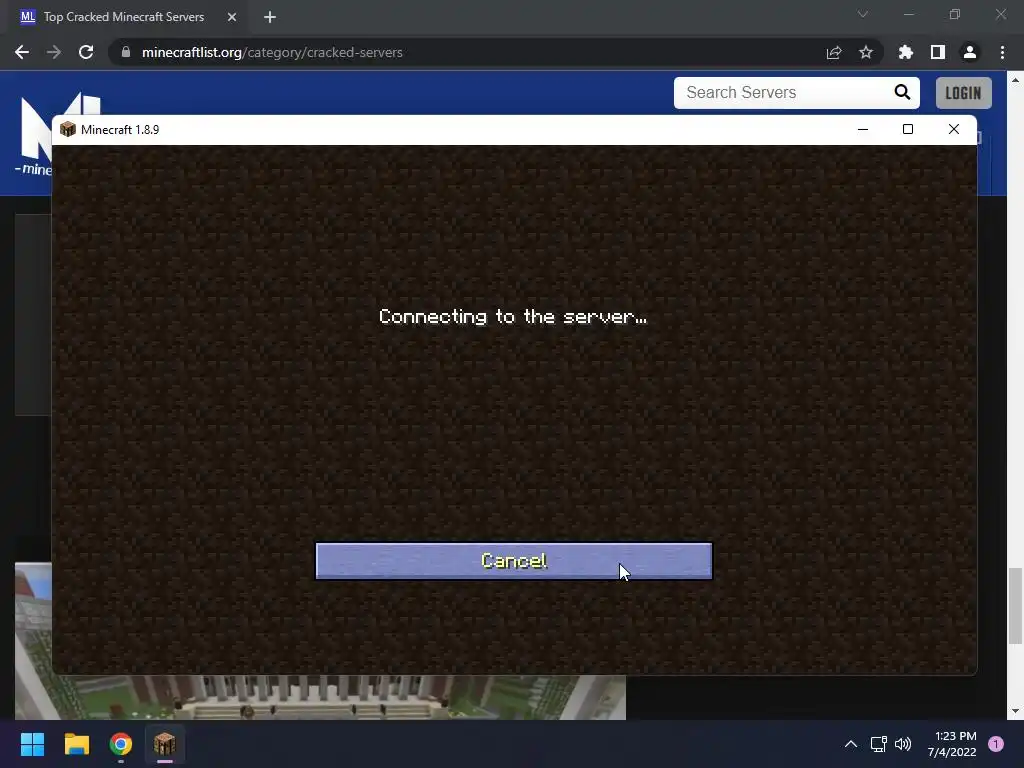The image size is (1024, 768).
Task: Reload the minecraftlist.org page
Action: tap(86, 52)
